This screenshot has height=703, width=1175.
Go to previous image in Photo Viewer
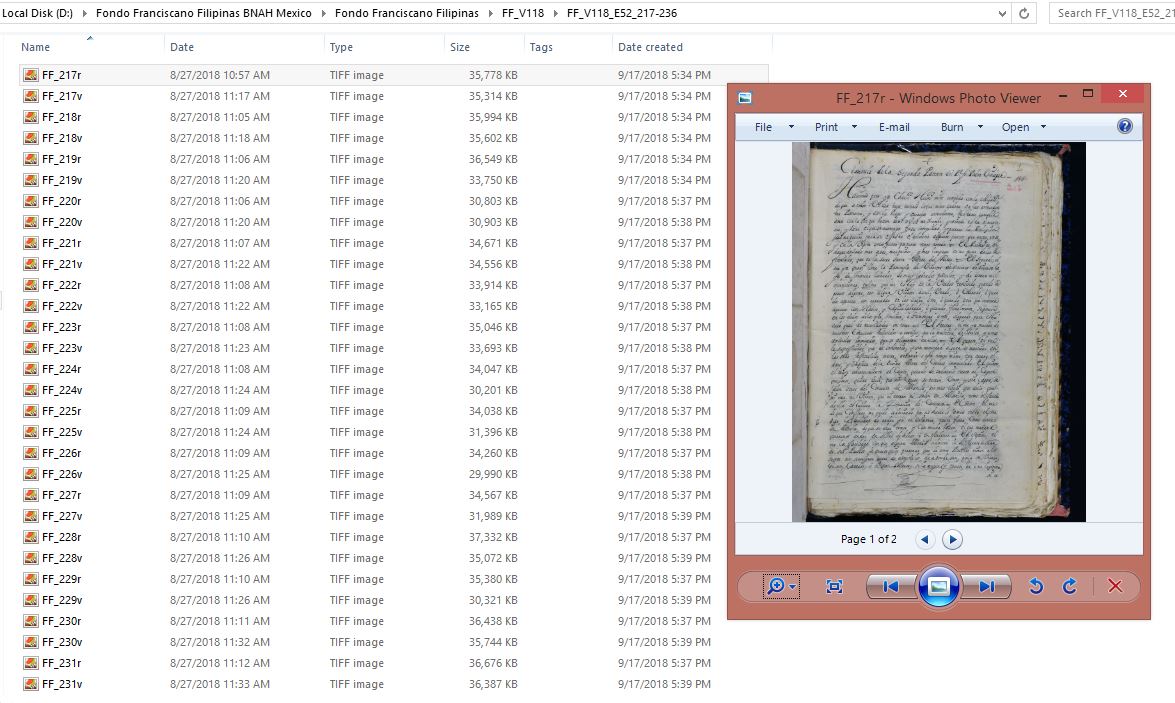891,587
